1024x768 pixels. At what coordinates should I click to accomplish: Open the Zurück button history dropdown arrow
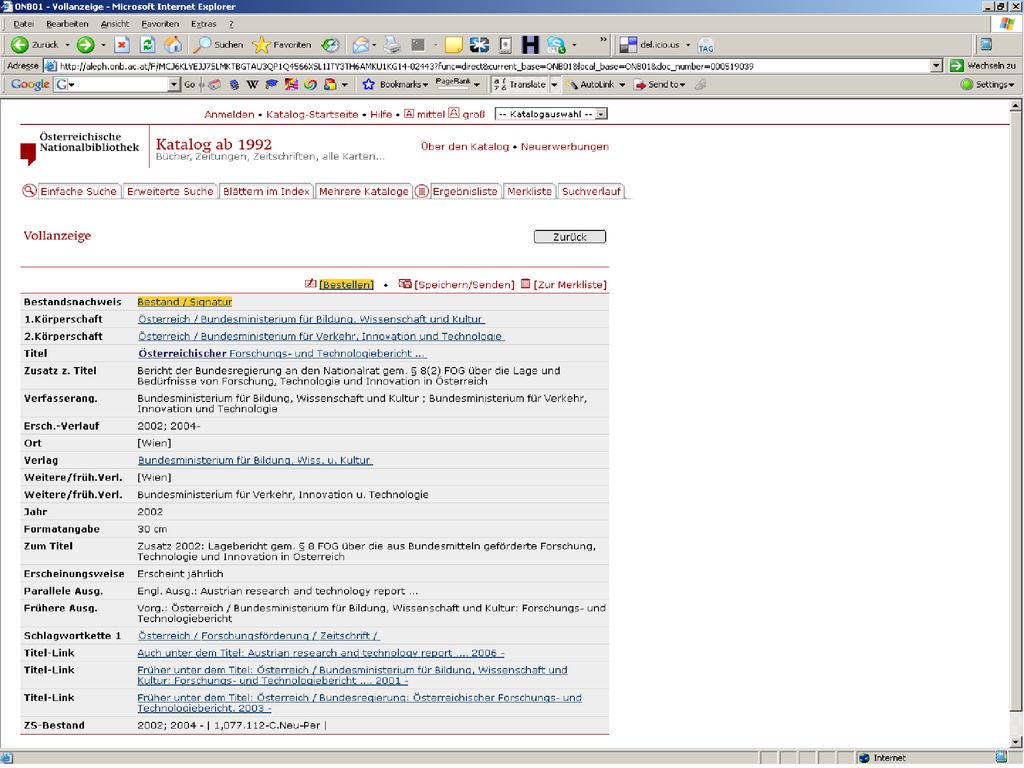click(67, 45)
